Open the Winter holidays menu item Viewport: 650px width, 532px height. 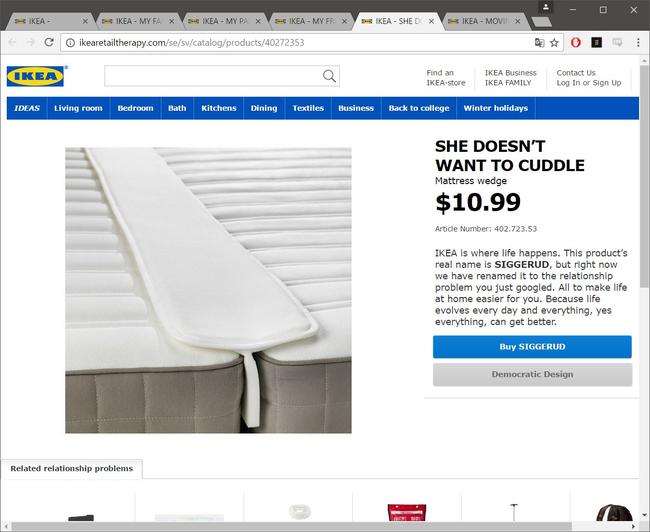495,108
